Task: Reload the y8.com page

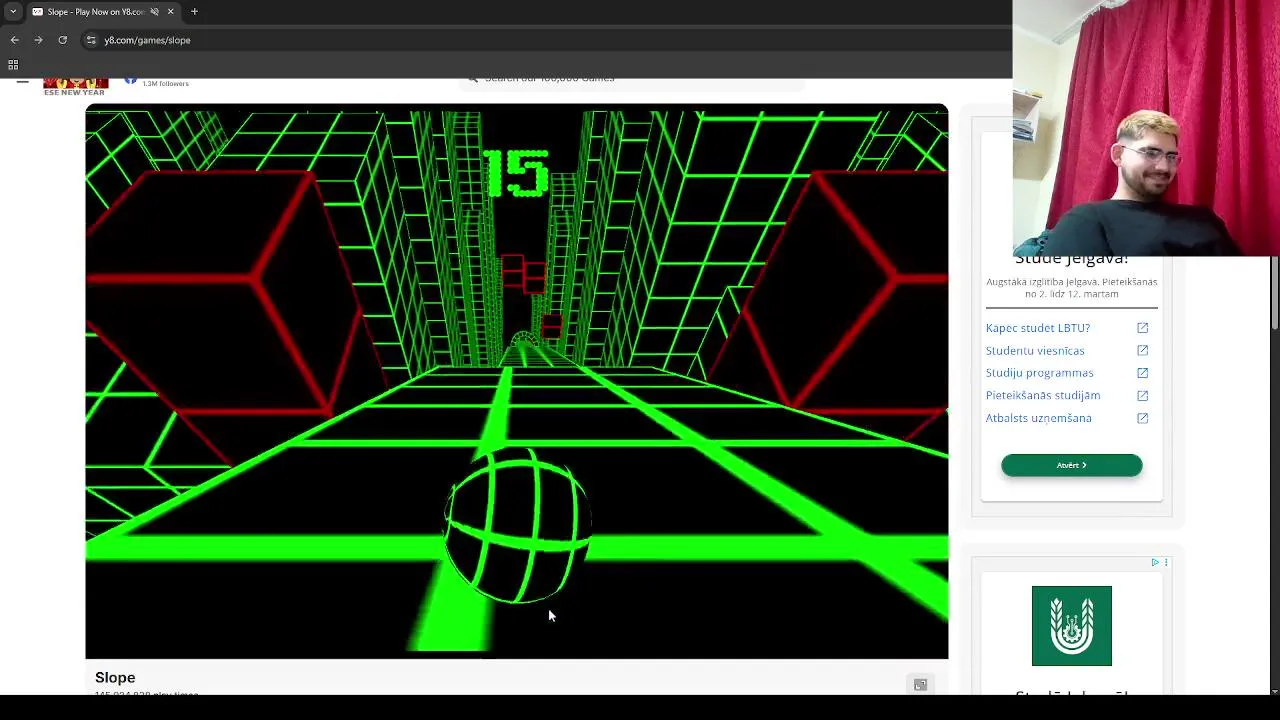Action: [x=62, y=40]
